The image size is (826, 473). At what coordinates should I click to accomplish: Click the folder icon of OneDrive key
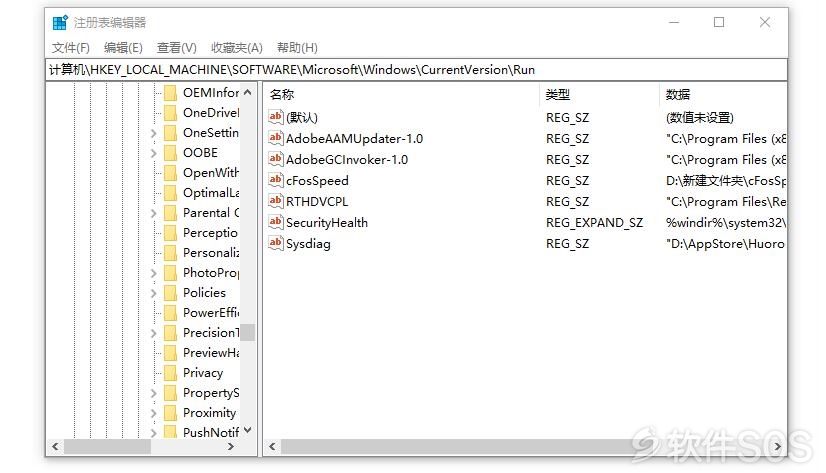point(170,113)
